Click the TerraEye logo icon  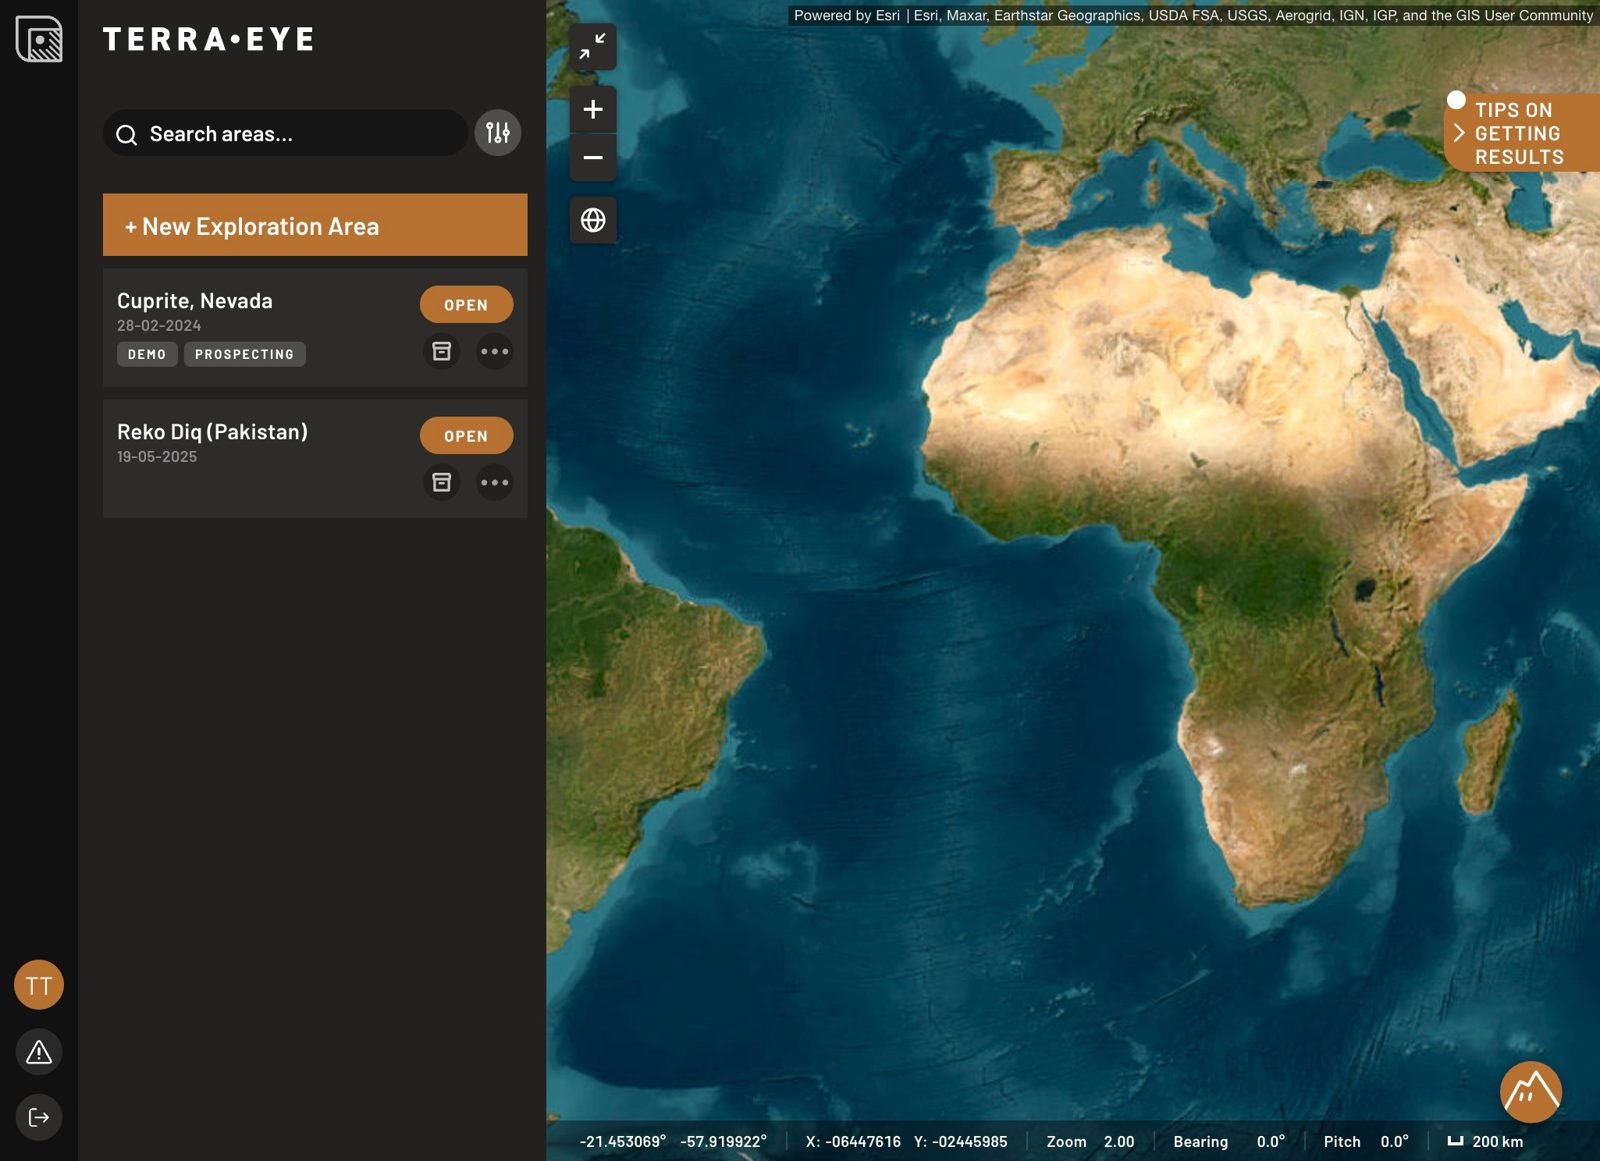pos(39,39)
